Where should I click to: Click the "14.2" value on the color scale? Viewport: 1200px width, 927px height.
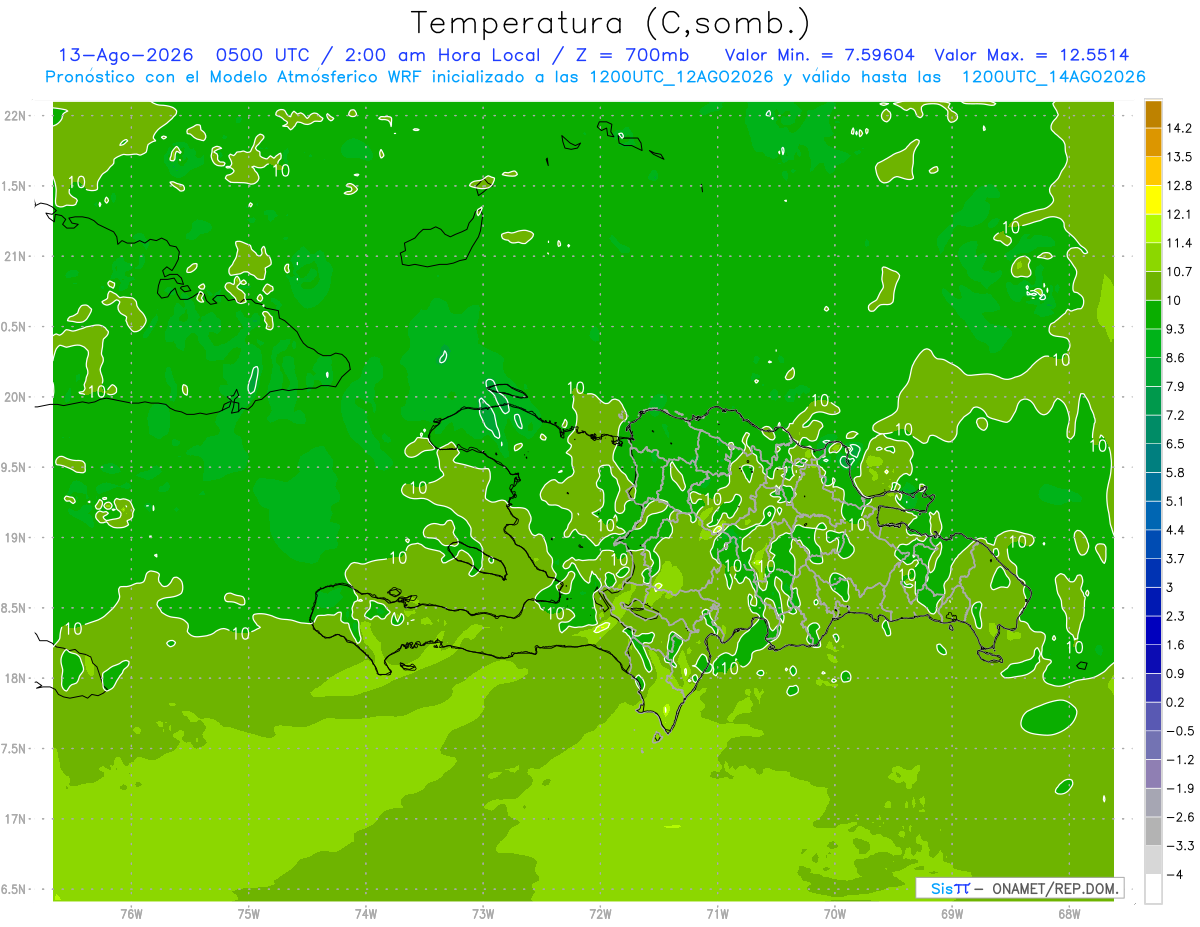click(x=1179, y=128)
